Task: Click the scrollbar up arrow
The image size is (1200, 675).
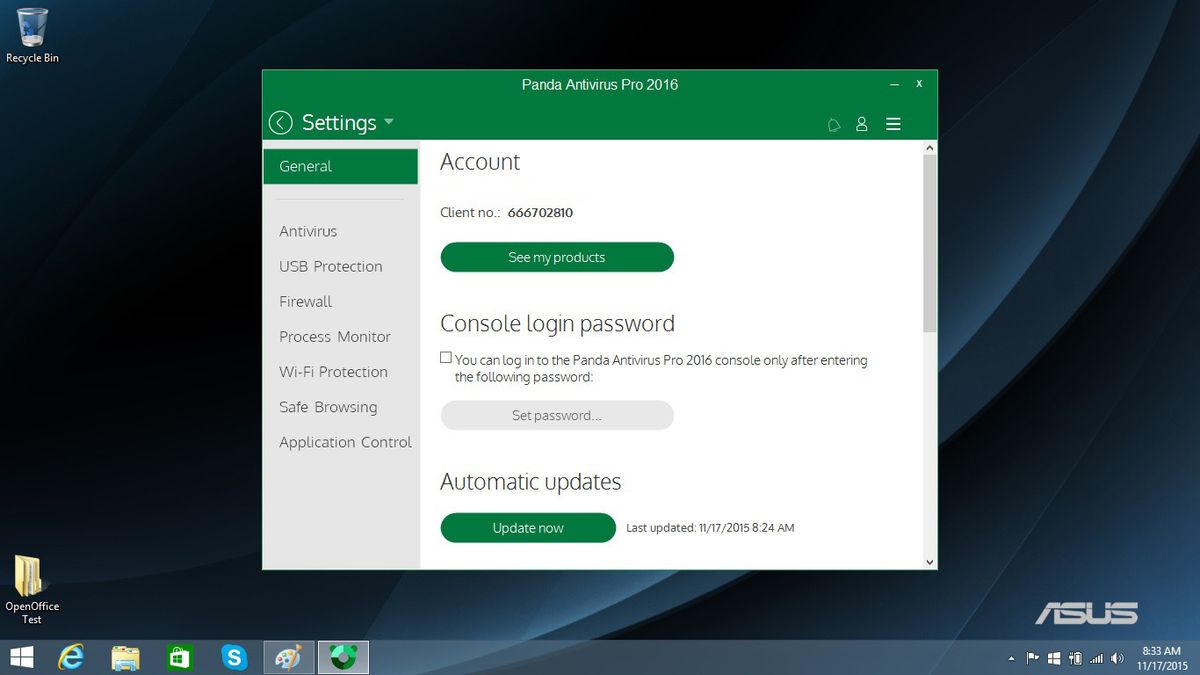Action: (x=930, y=147)
